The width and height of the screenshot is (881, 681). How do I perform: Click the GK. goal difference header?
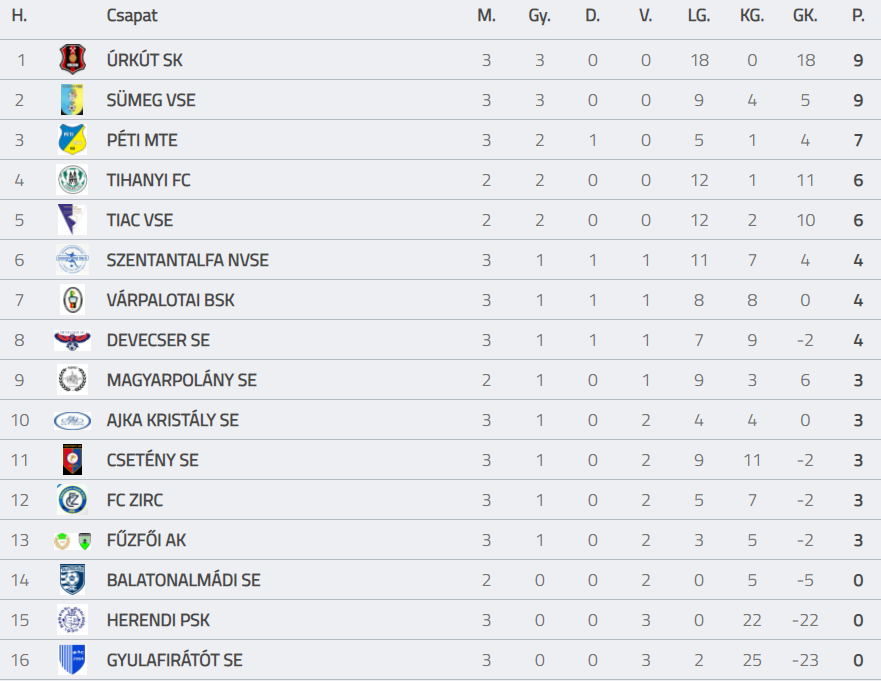pyautogui.click(x=804, y=16)
